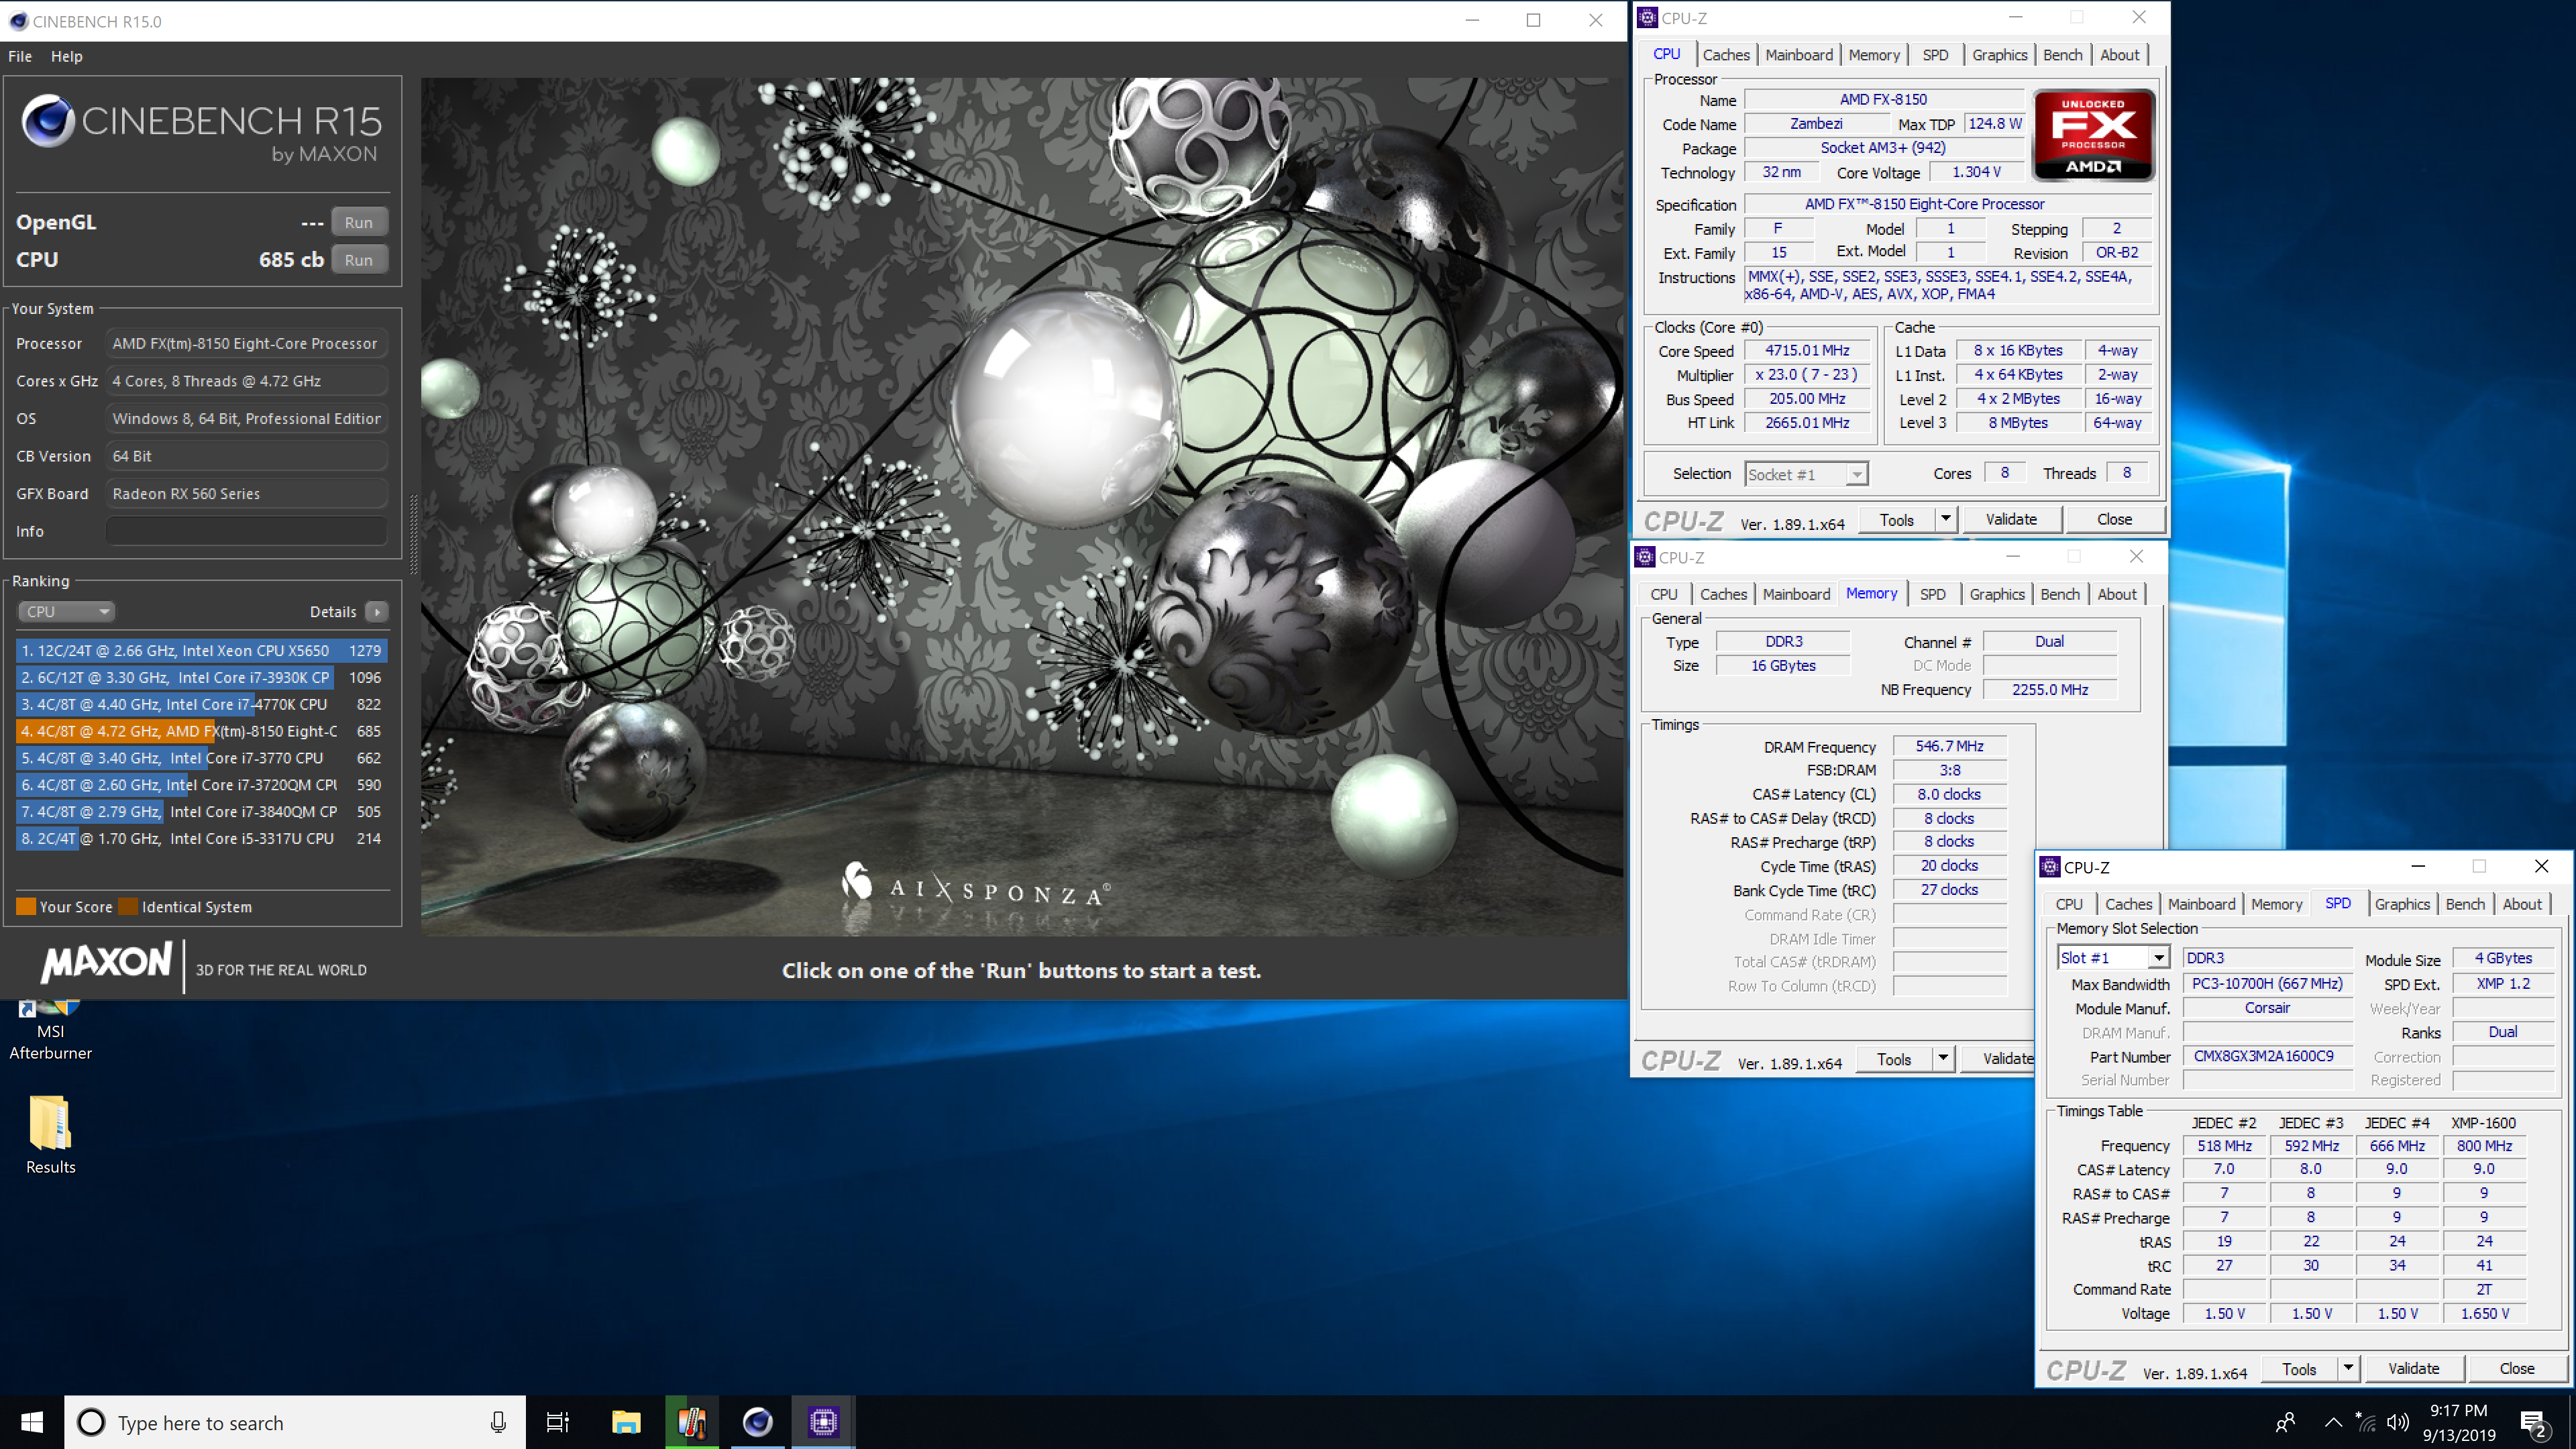This screenshot has width=2576, height=1449.
Task: Open the MSI Afterburner desktop shortcut
Action: [x=50, y=1030]
